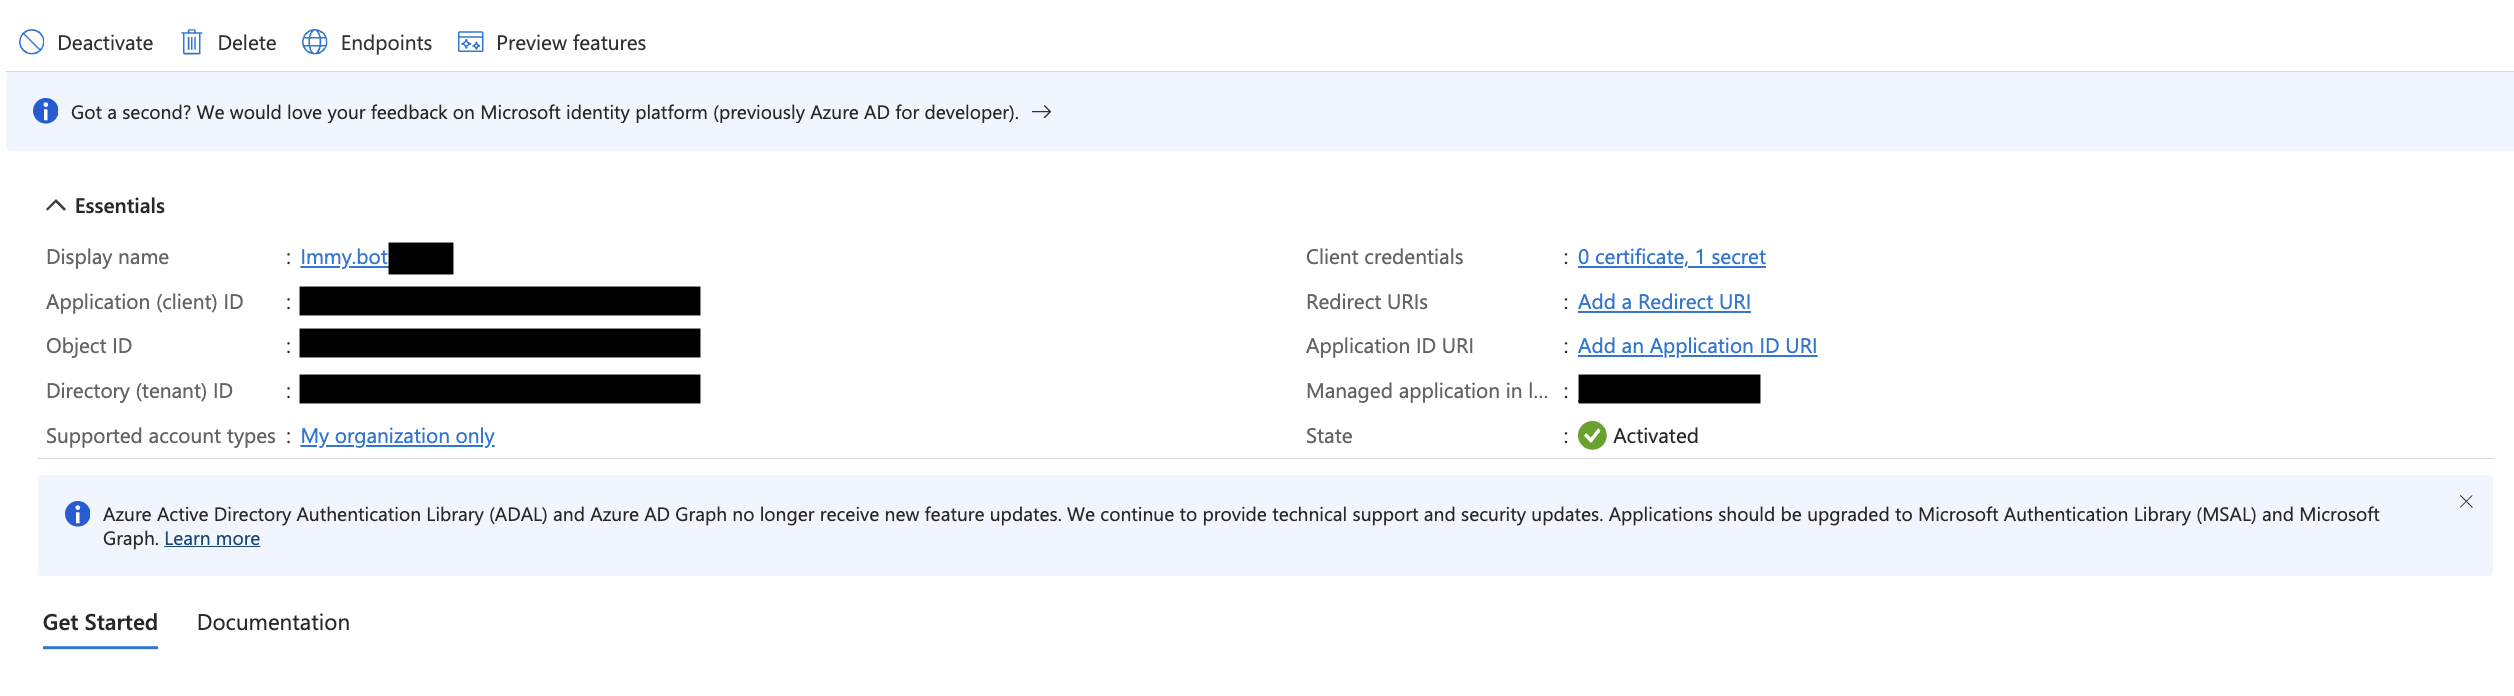This screenshot has height=696, width=2514.
Task: Click the Essentials heading text
Action: (x=120, y=206)
